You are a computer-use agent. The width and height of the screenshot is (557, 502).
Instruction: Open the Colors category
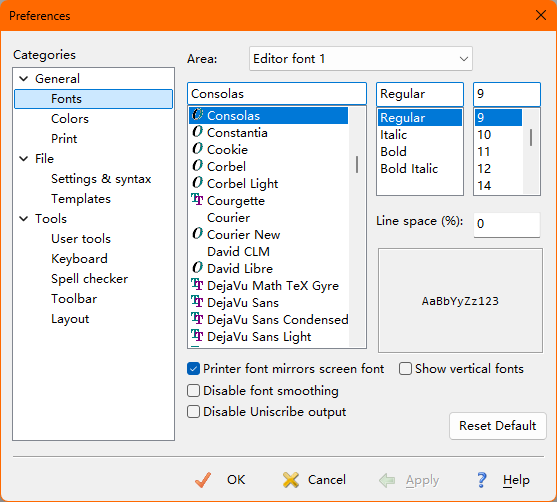pos(70,119)
